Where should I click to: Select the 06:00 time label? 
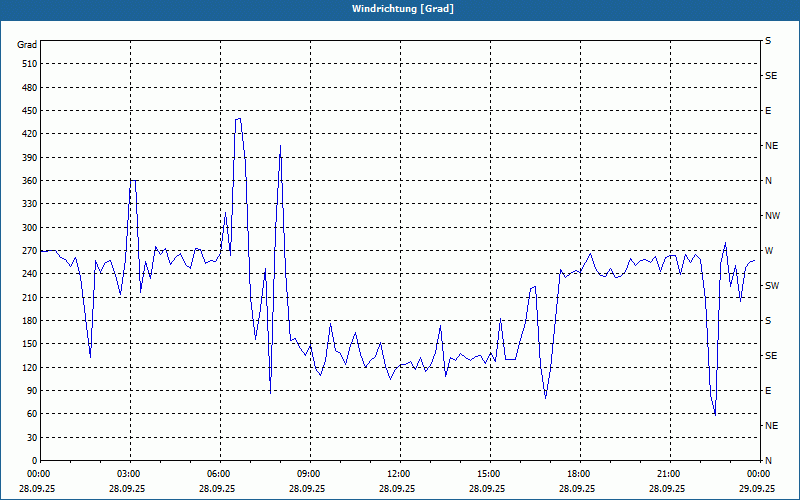point(217,474)
